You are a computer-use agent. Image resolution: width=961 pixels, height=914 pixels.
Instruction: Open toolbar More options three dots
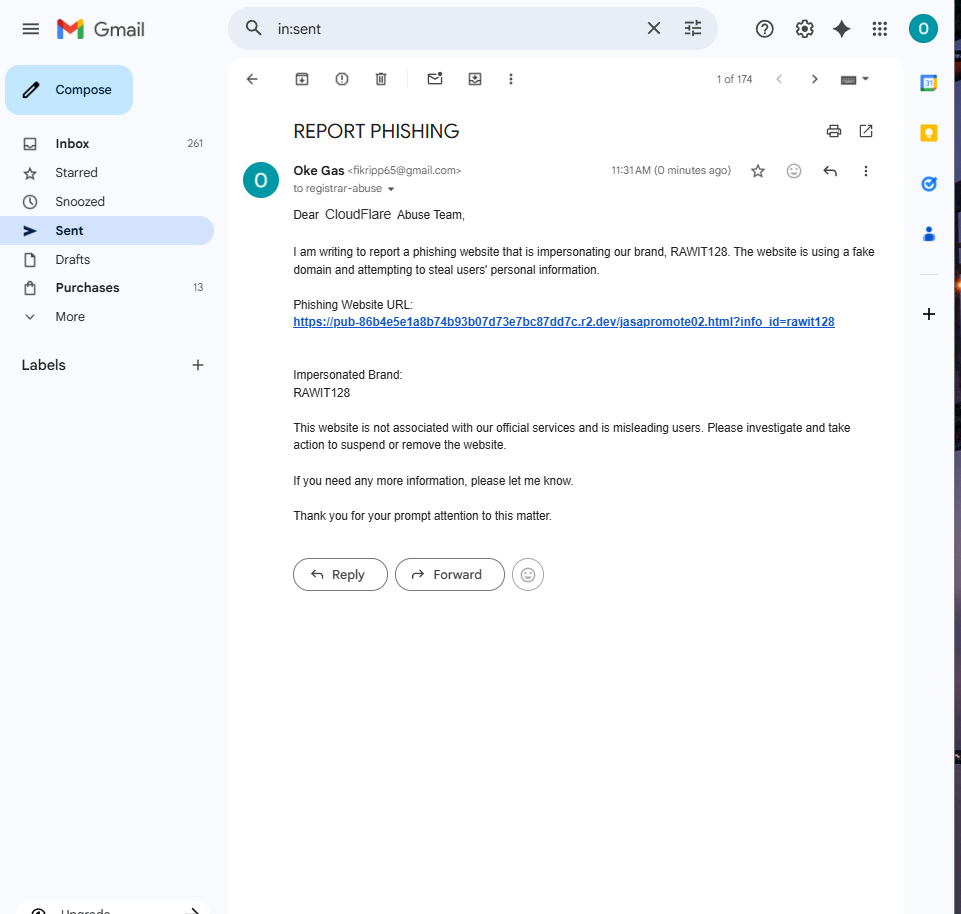click(511, 79)
